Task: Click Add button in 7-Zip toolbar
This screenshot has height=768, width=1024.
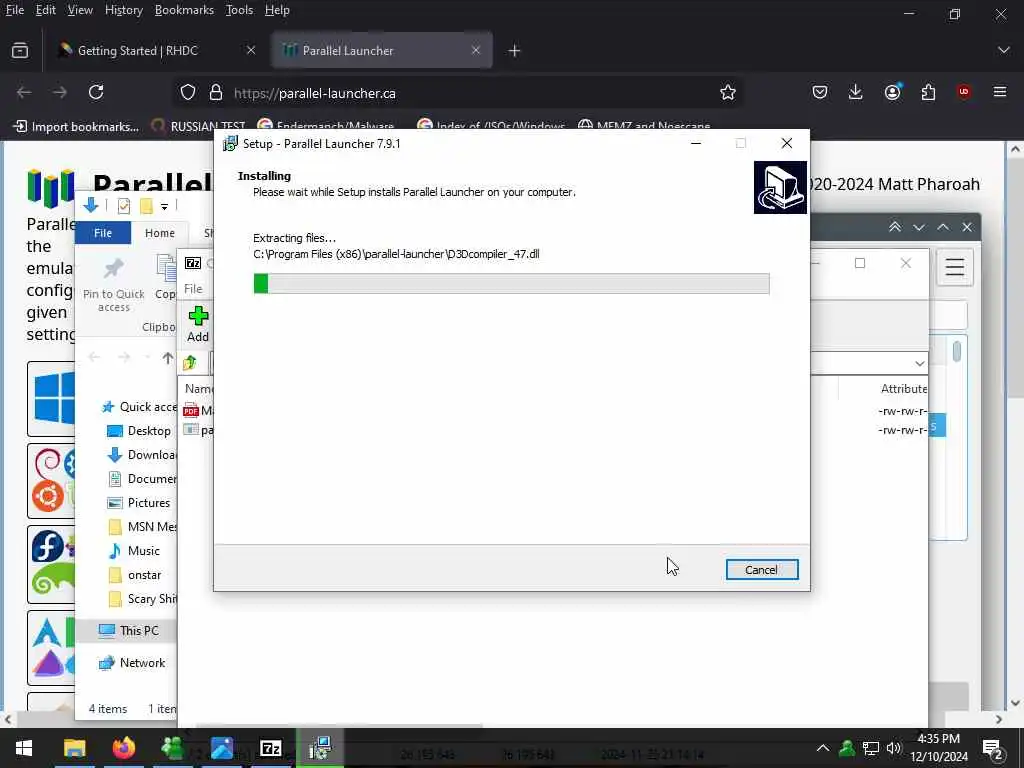Action: coord(198,325)
